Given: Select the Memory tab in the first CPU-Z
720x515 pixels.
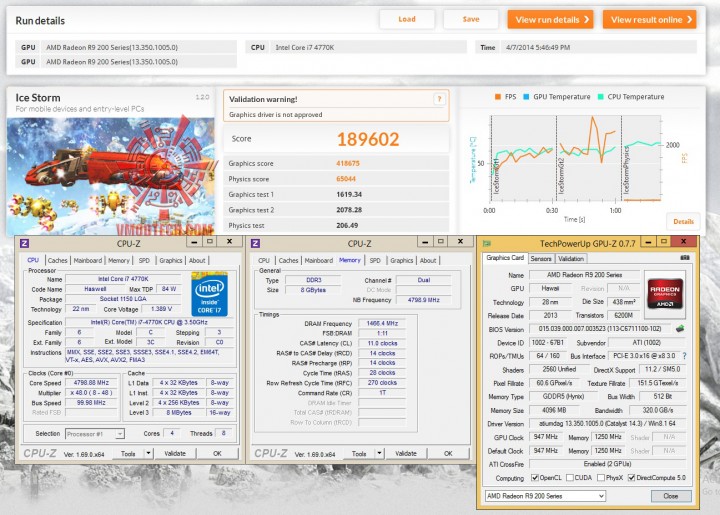Looking at the screenshot, I should pyautogui.click(x=118, y=260).
